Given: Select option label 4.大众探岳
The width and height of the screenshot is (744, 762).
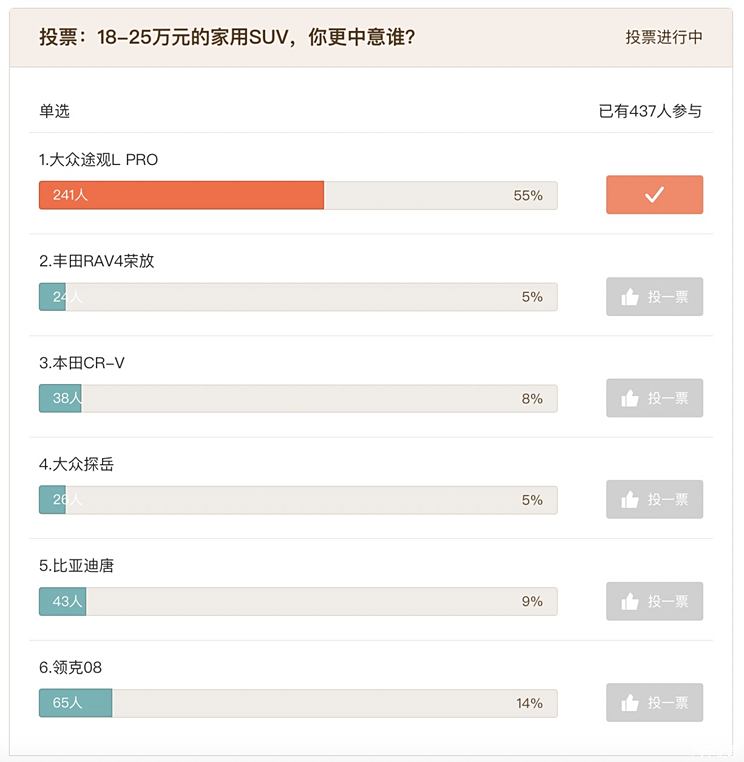Looking at the screenshot, I should 76,464.
